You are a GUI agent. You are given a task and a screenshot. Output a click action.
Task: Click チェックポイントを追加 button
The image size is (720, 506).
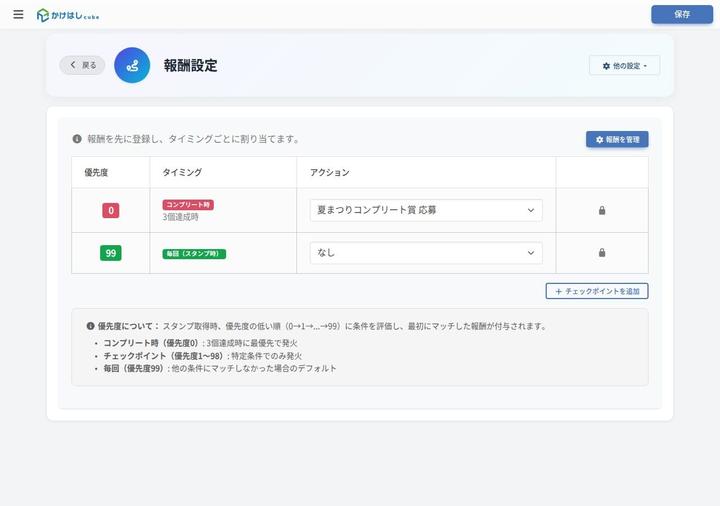[x=596, y=291]
